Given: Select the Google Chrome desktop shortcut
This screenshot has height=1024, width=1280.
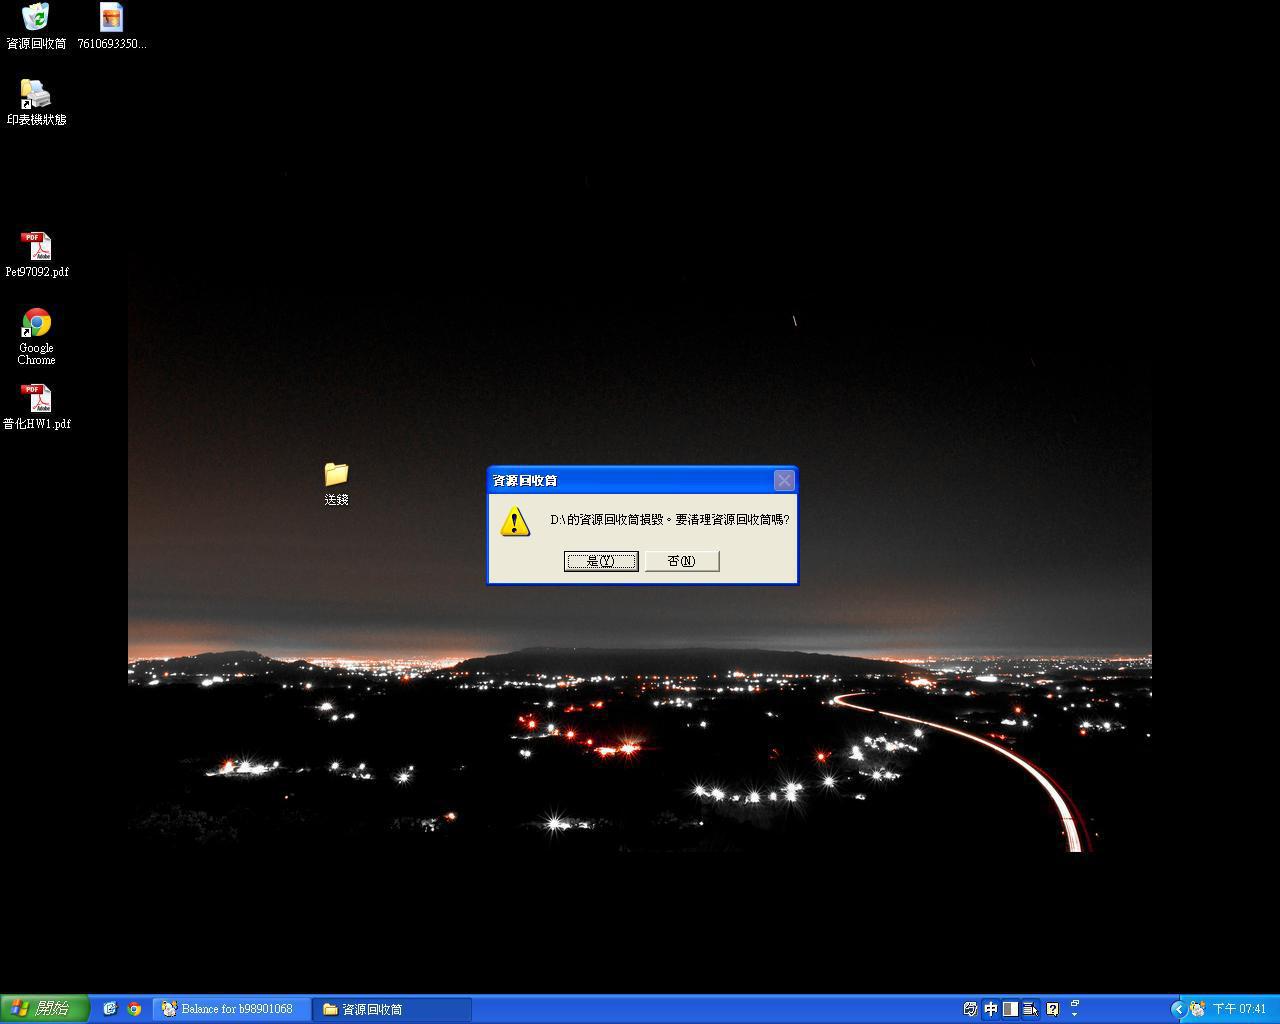Looking at the screenshot, I should [36, 337].
